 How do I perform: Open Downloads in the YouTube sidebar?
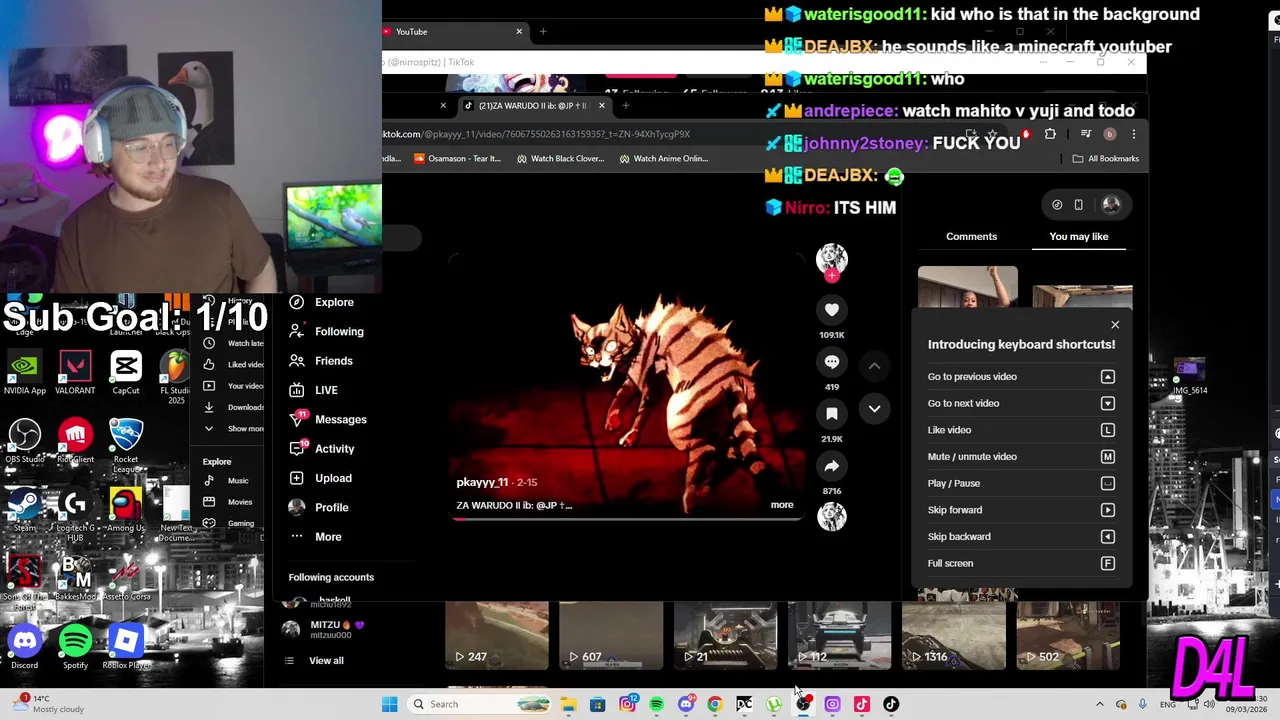pyautogui.click(x=234, y=408)
